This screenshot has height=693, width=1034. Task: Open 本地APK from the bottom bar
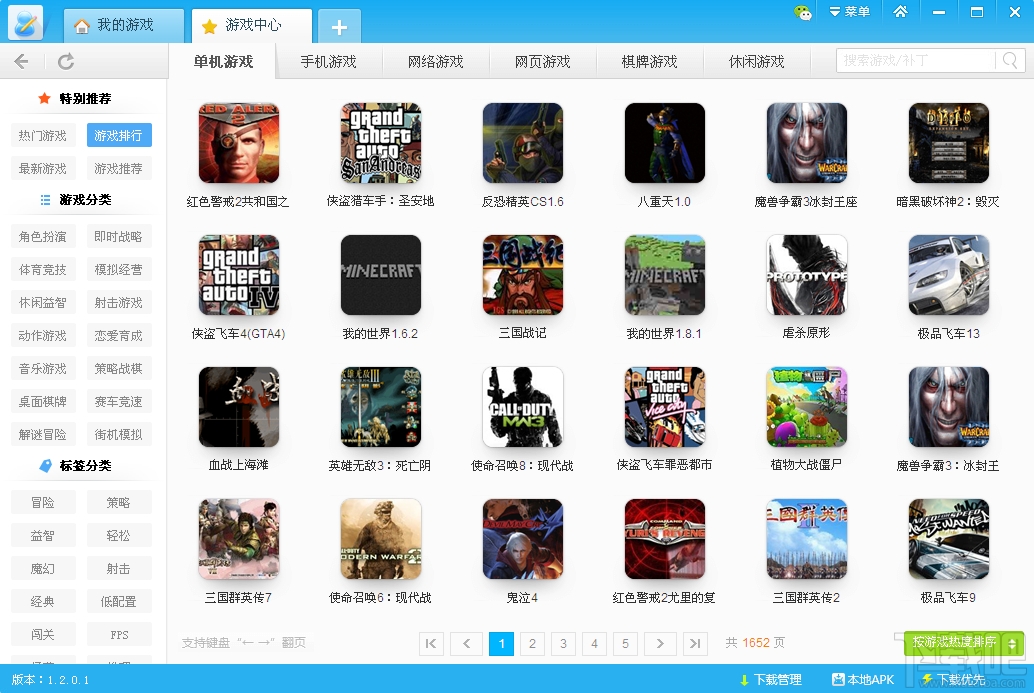861,679
